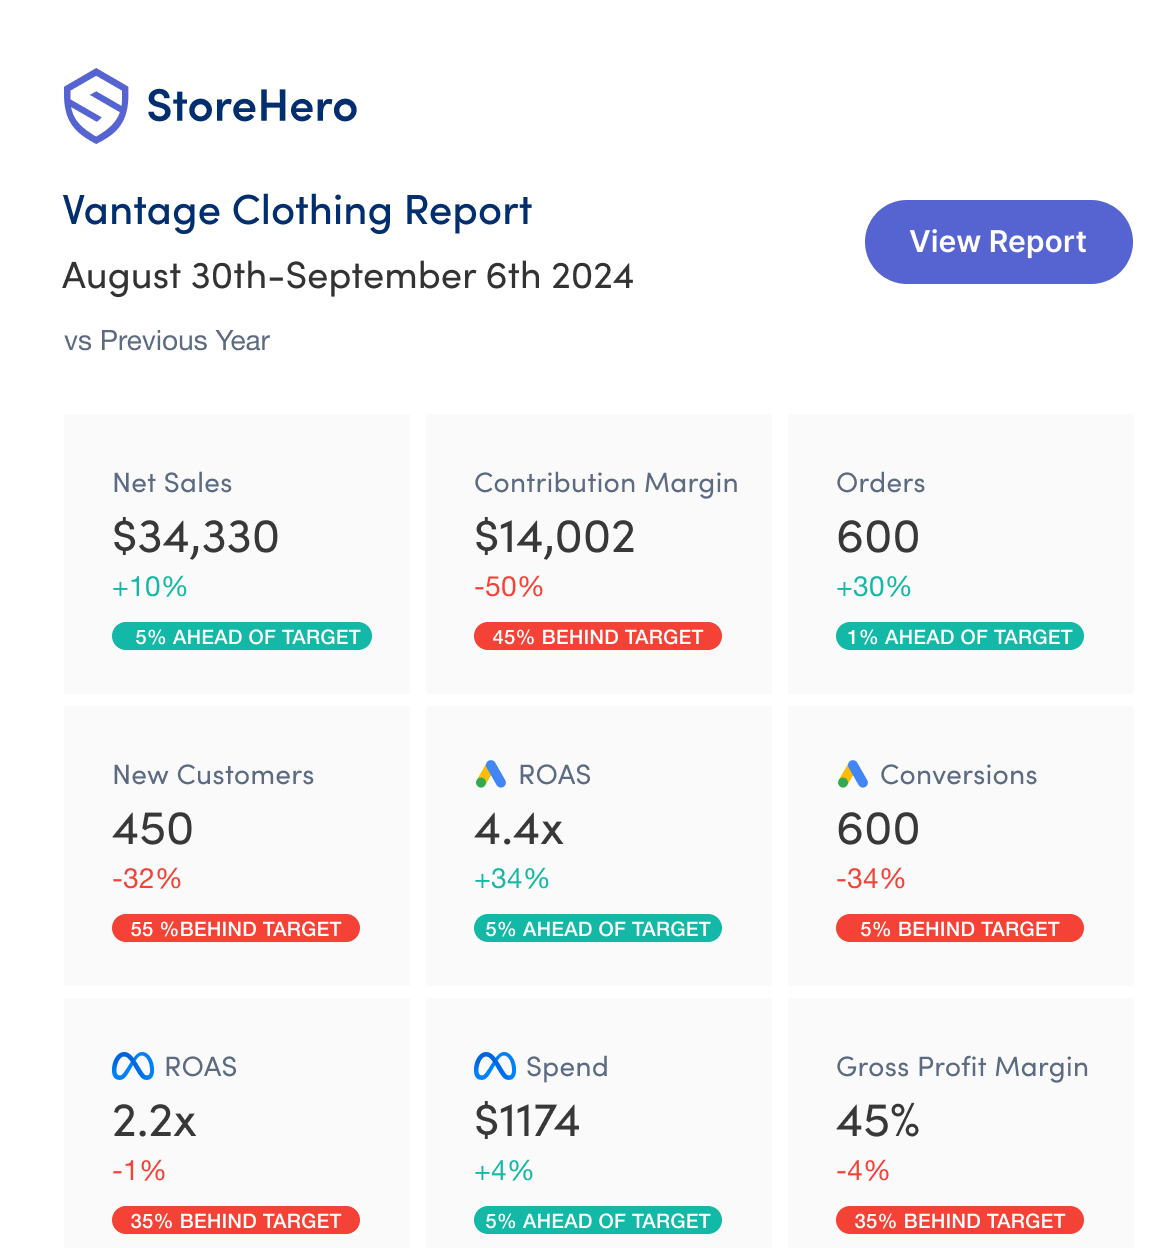Click the vs Previous Year comparison text
This screenshot has height=1248, width=1162.
click(167, 341)
